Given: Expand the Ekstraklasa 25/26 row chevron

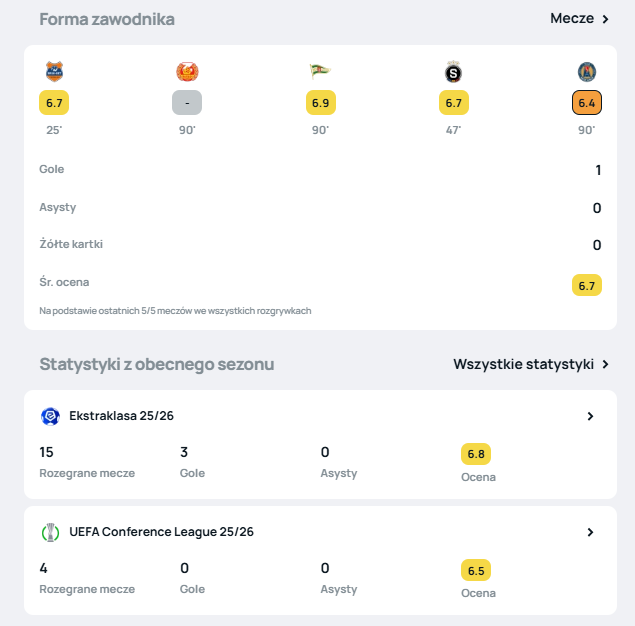Looking at the screenshot, I should [x=590, y=416].
